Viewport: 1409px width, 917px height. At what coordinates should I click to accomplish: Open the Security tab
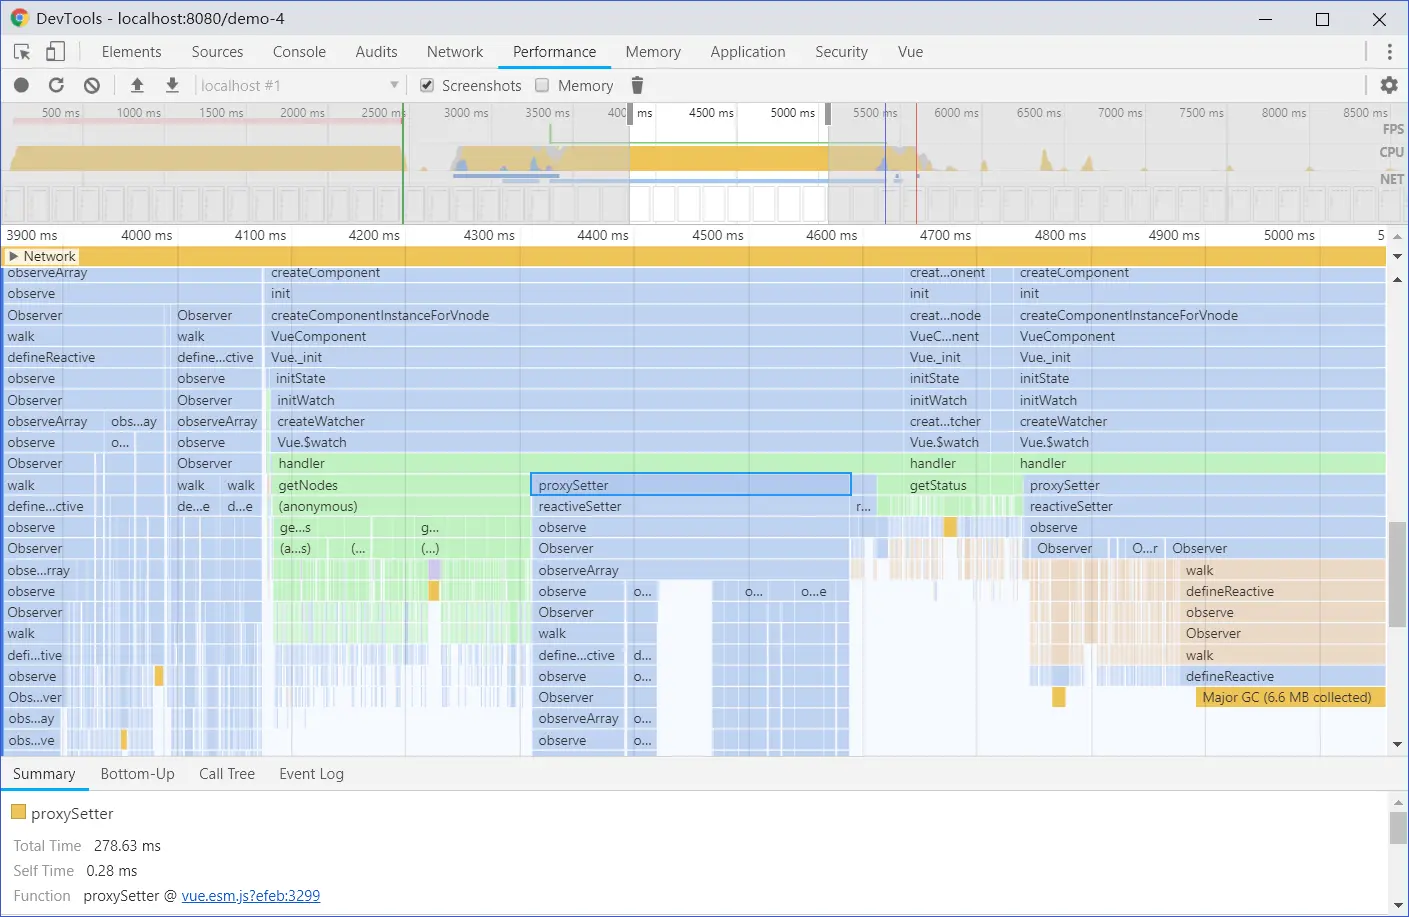[841, 52]
